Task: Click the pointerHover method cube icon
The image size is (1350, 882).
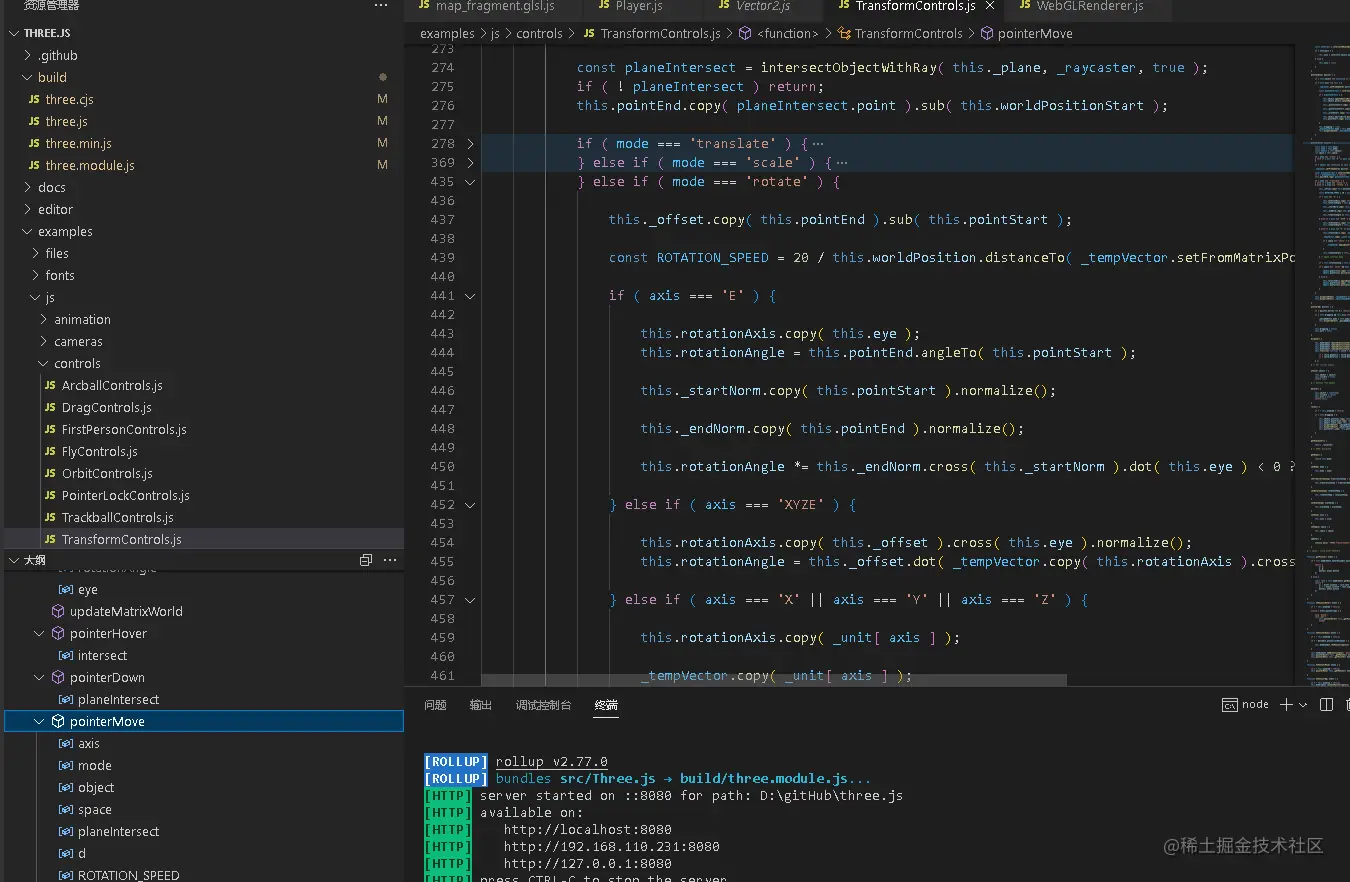Action: pyautogui.click(x=58, y=633)
